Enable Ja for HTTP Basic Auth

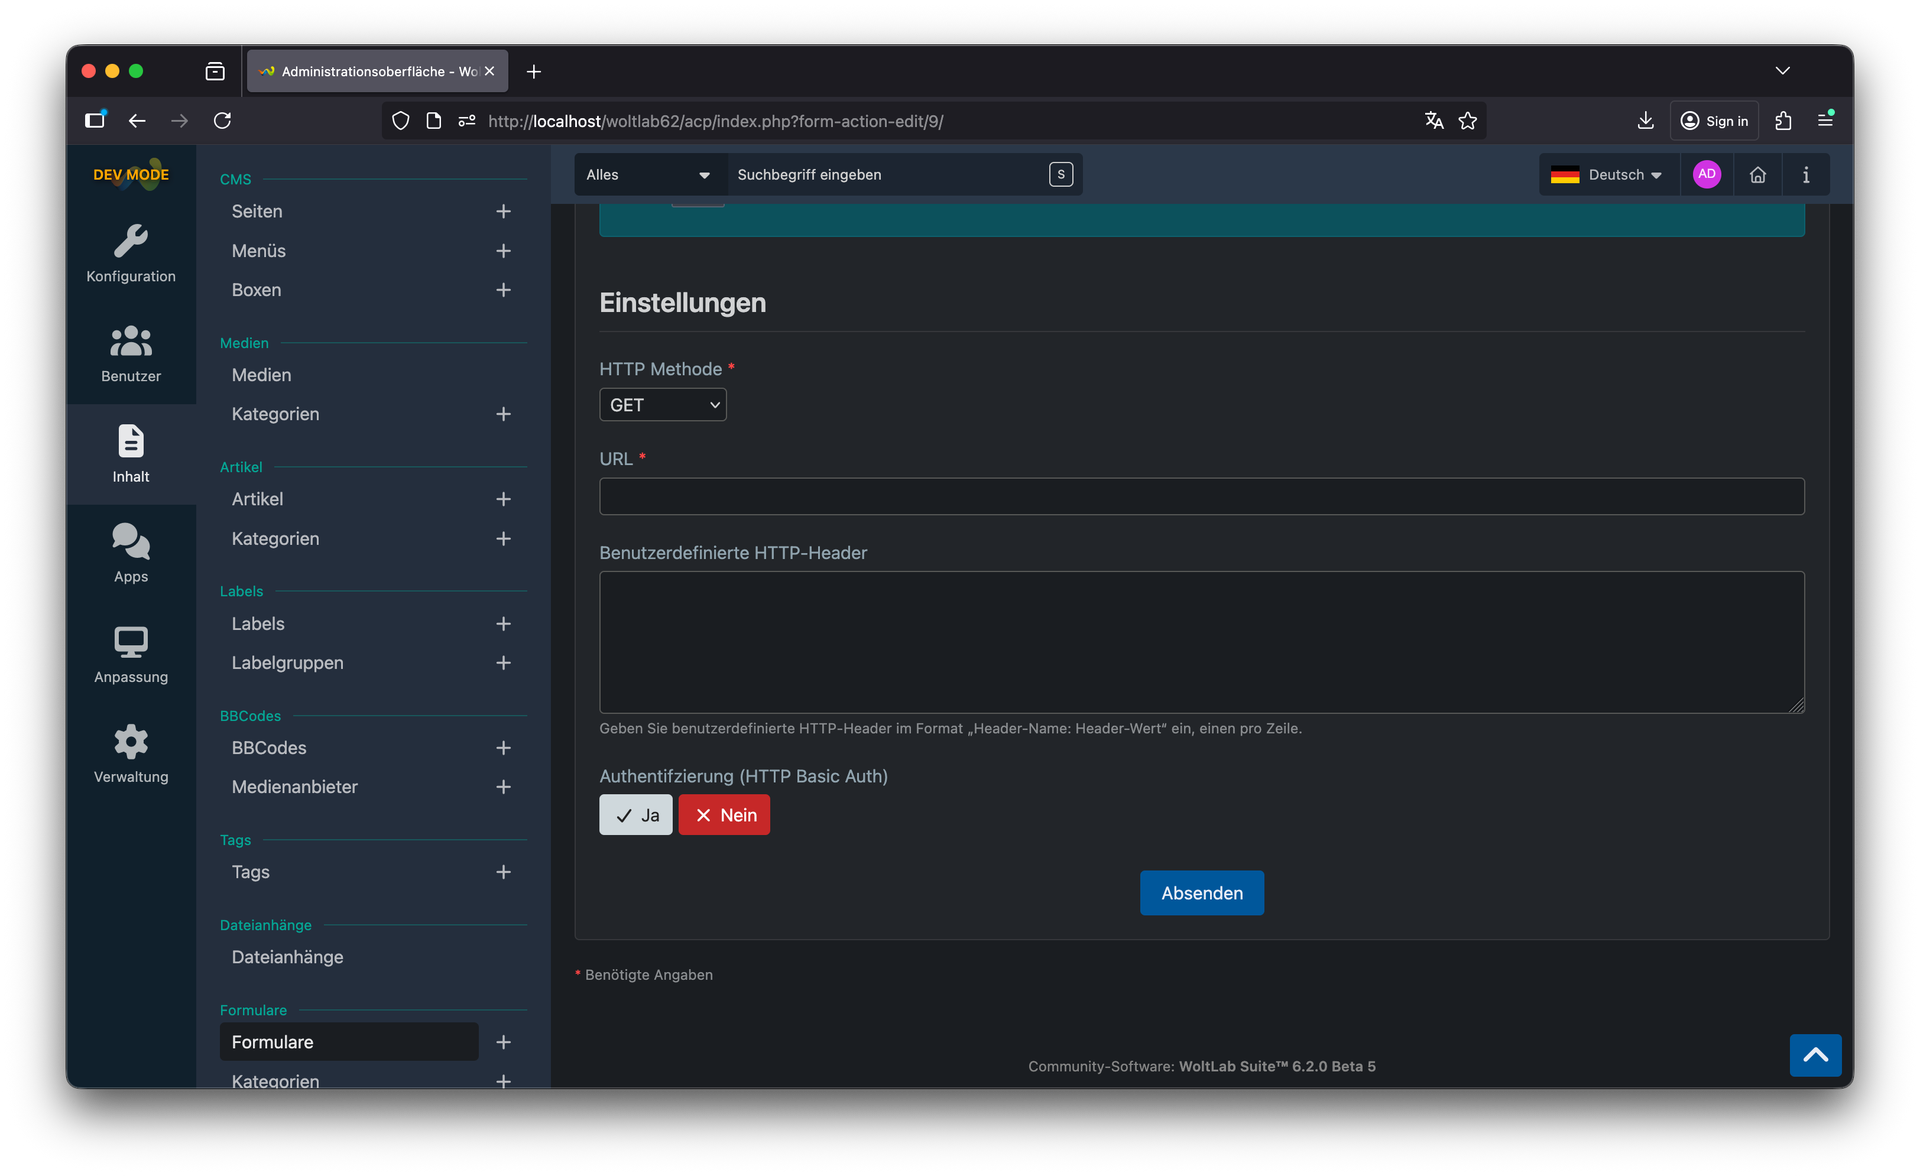click(636, 815)
